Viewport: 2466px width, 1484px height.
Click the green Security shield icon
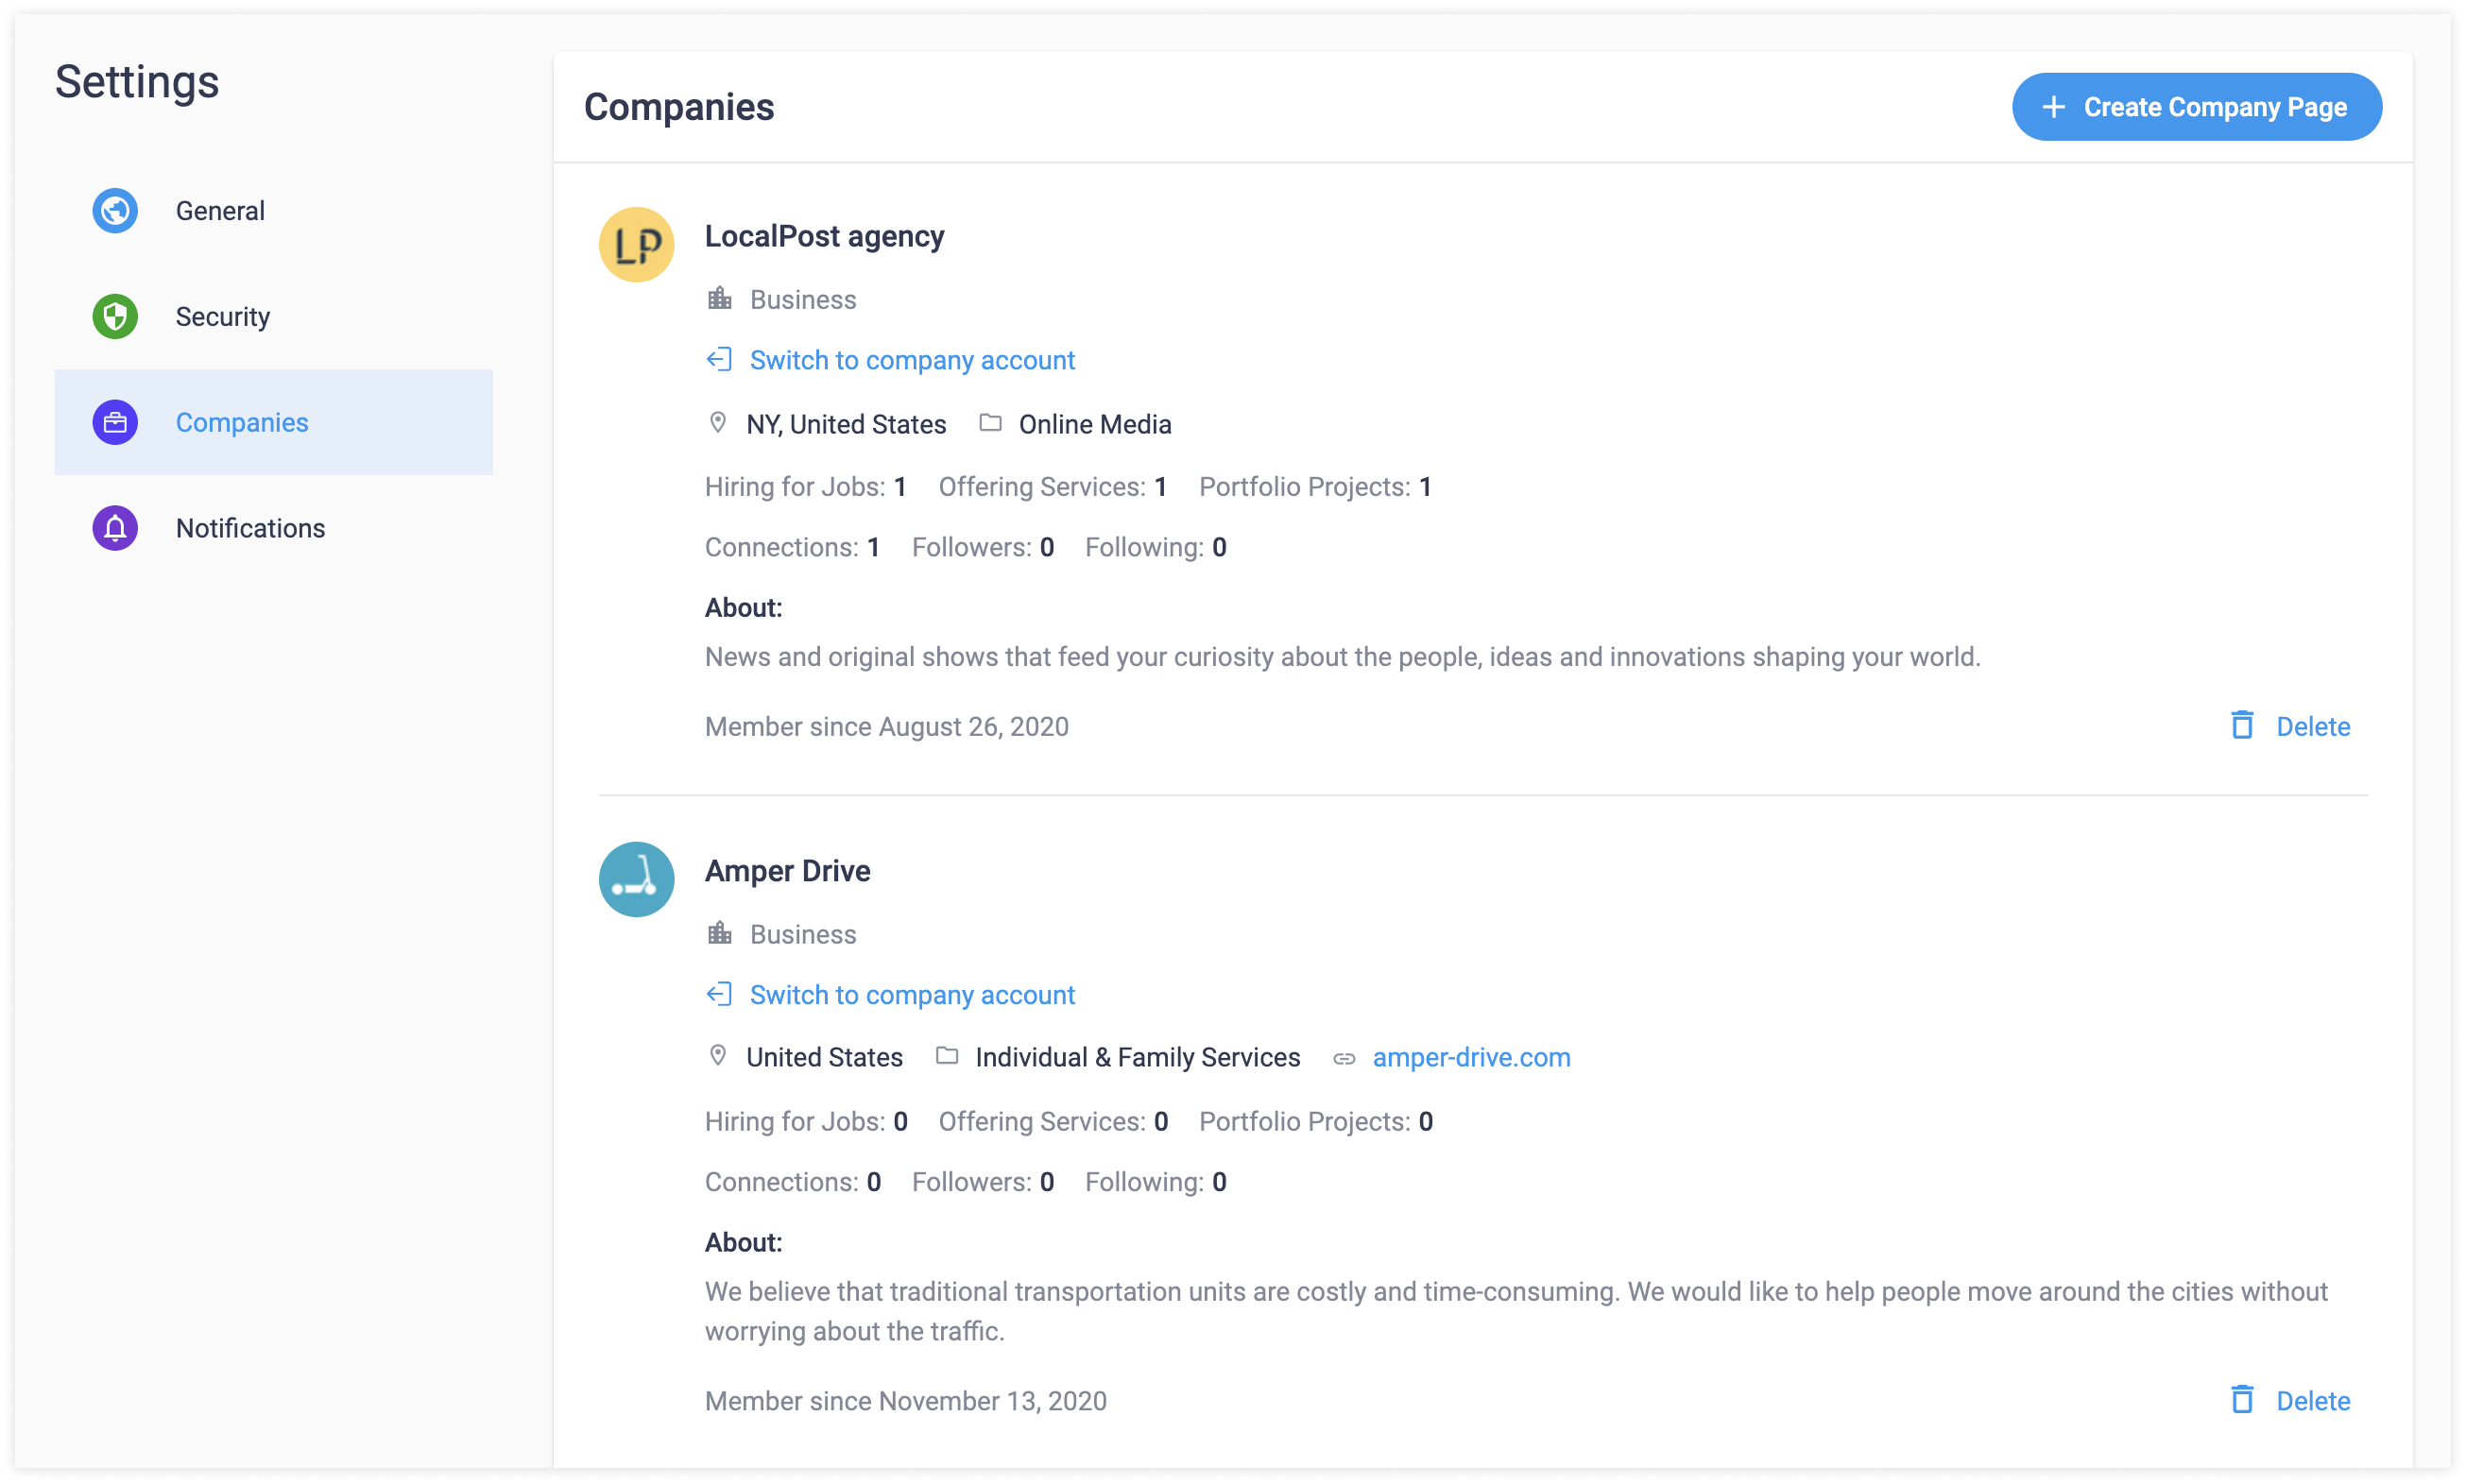115,317
